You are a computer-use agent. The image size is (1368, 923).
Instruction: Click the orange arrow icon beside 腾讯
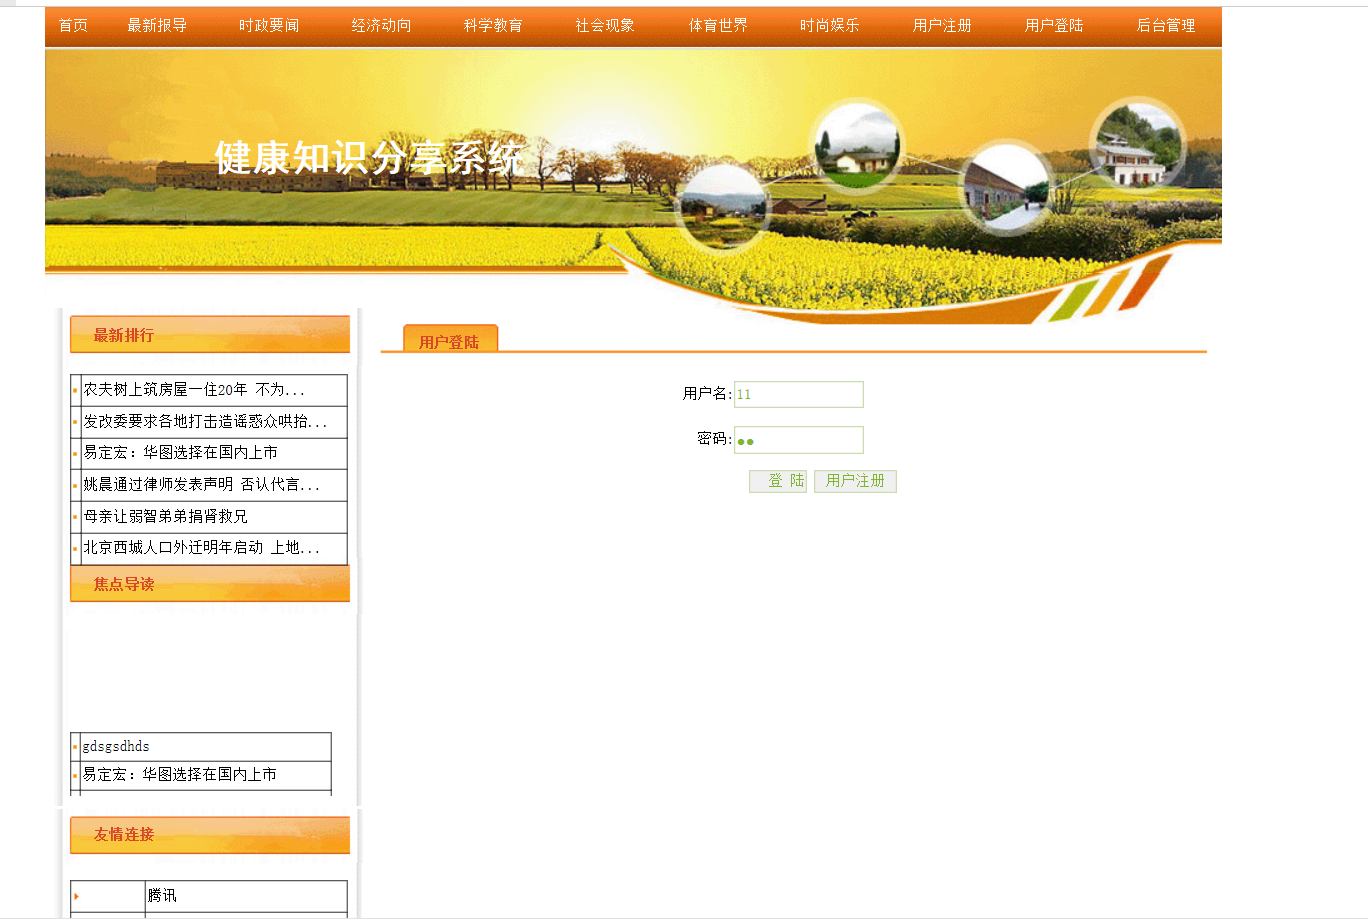(x=77, y=896)
